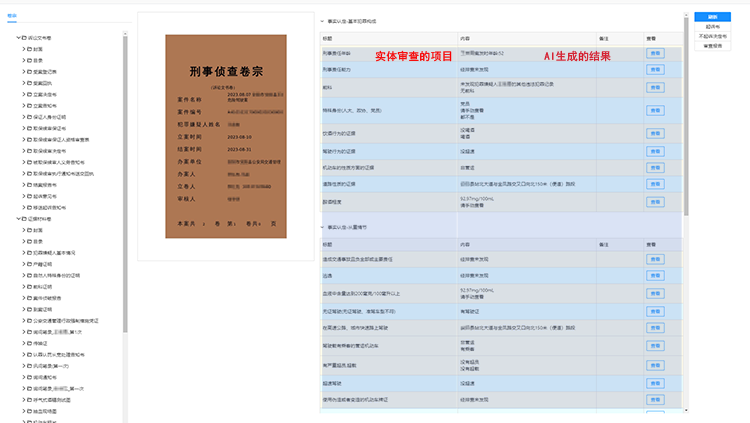Click 查看 button for 醉酒程度 row
The image size is (750, 423).
coord(655,200)
